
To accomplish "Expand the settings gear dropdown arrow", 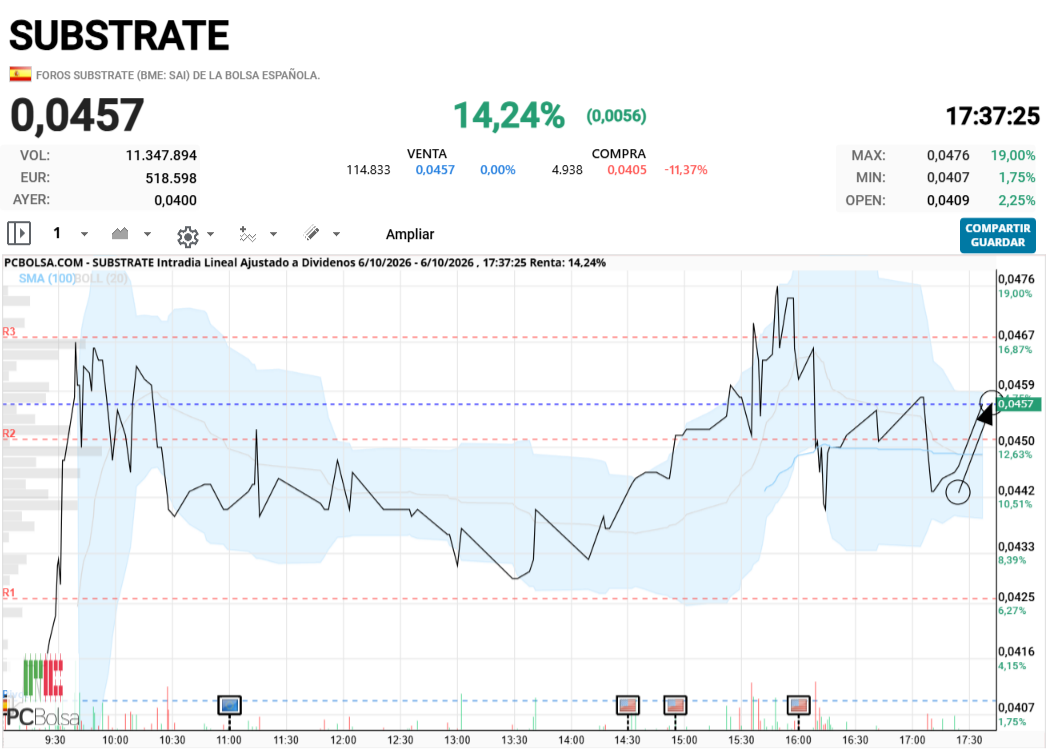I will [211, 234].
